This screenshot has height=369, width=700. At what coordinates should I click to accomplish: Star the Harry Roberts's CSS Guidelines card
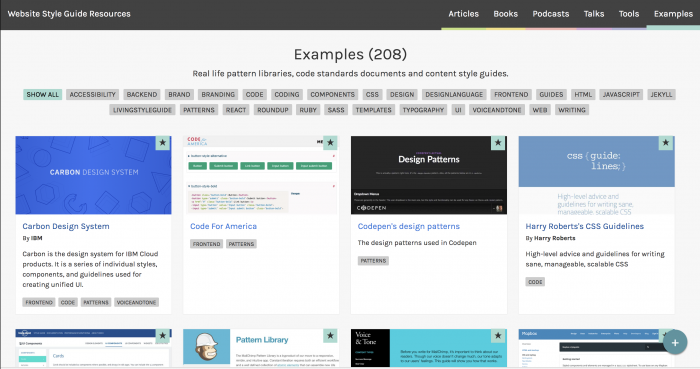pyautogui.click(x=666, y=143)
